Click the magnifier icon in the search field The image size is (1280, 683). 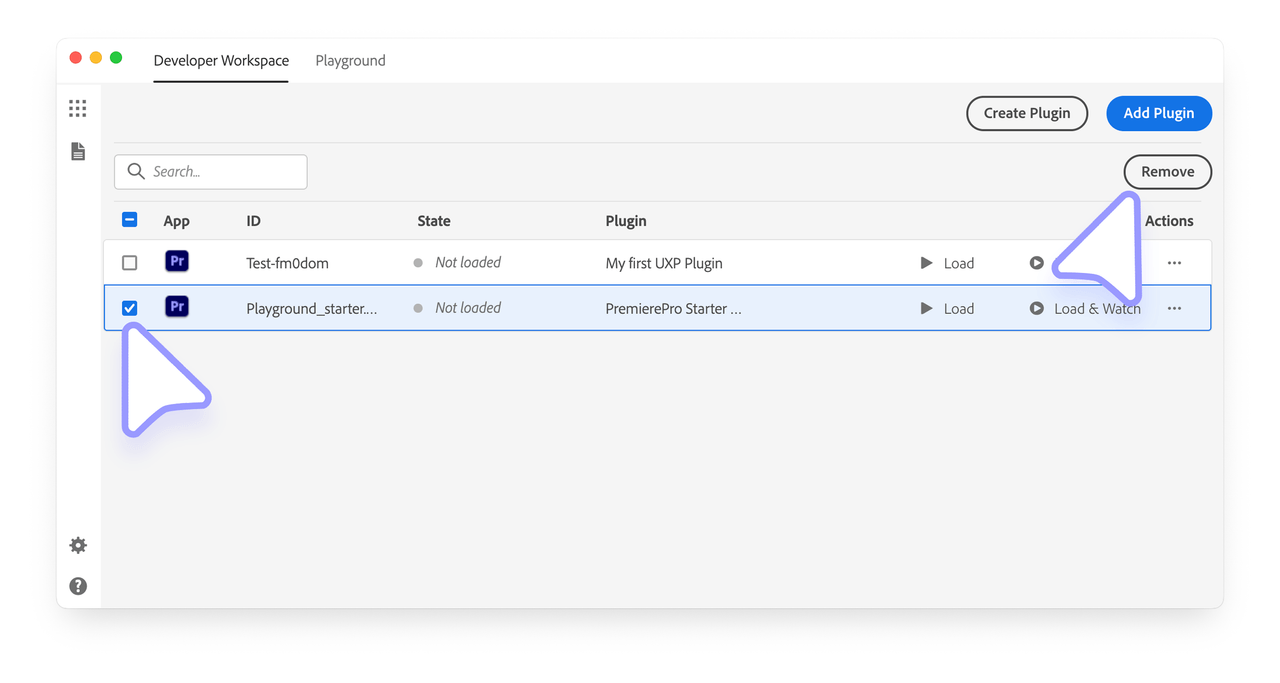coord(136,171)
